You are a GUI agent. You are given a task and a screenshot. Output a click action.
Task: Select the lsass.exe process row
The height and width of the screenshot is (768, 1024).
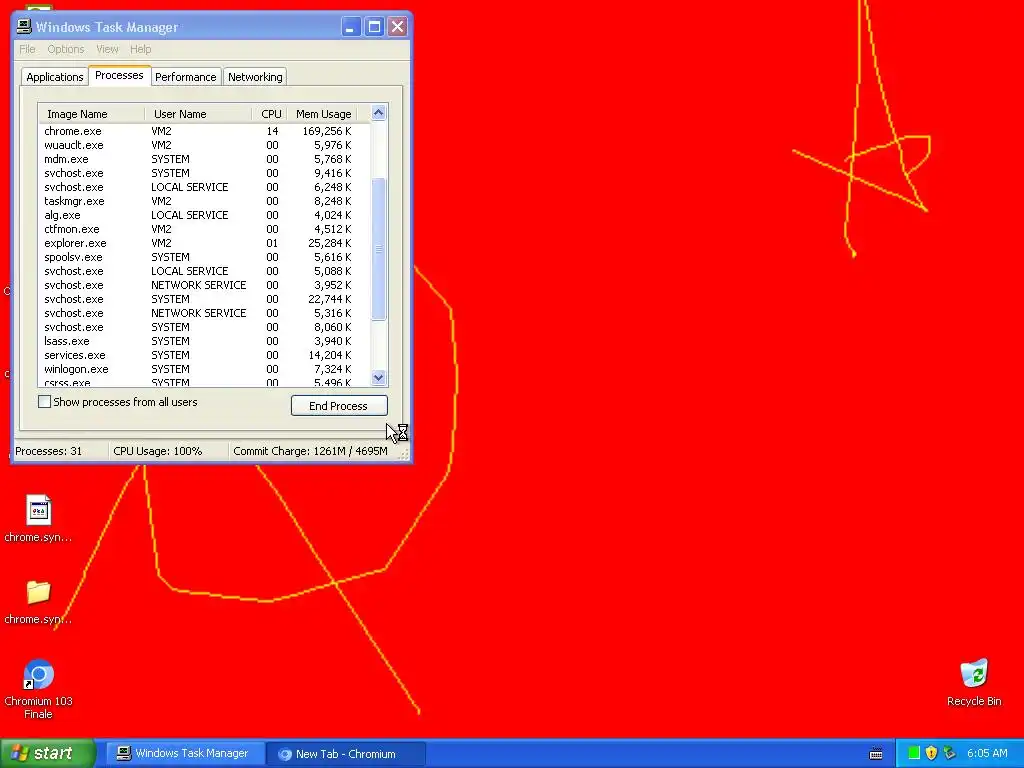[x=204, y=341]
